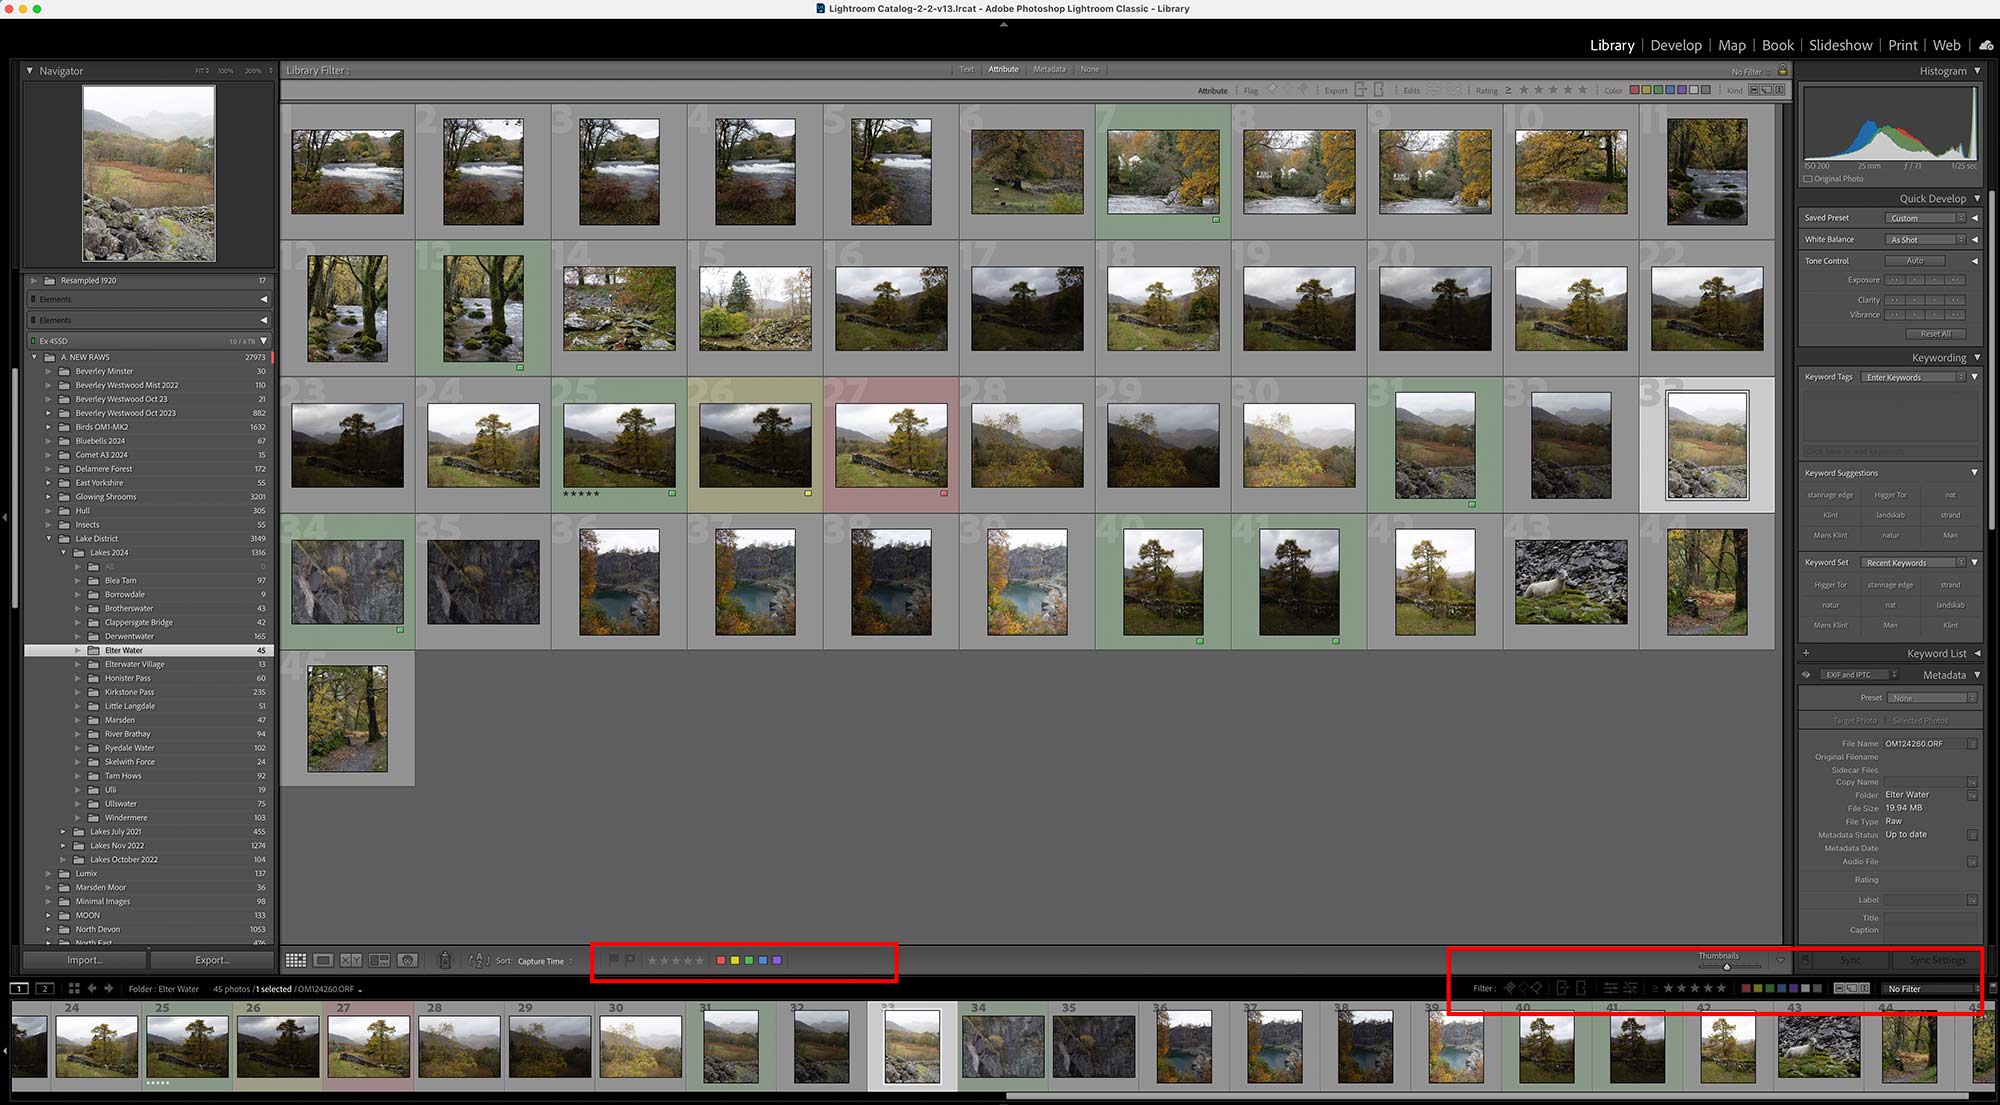Click the Import button

[x=83, y=960]
